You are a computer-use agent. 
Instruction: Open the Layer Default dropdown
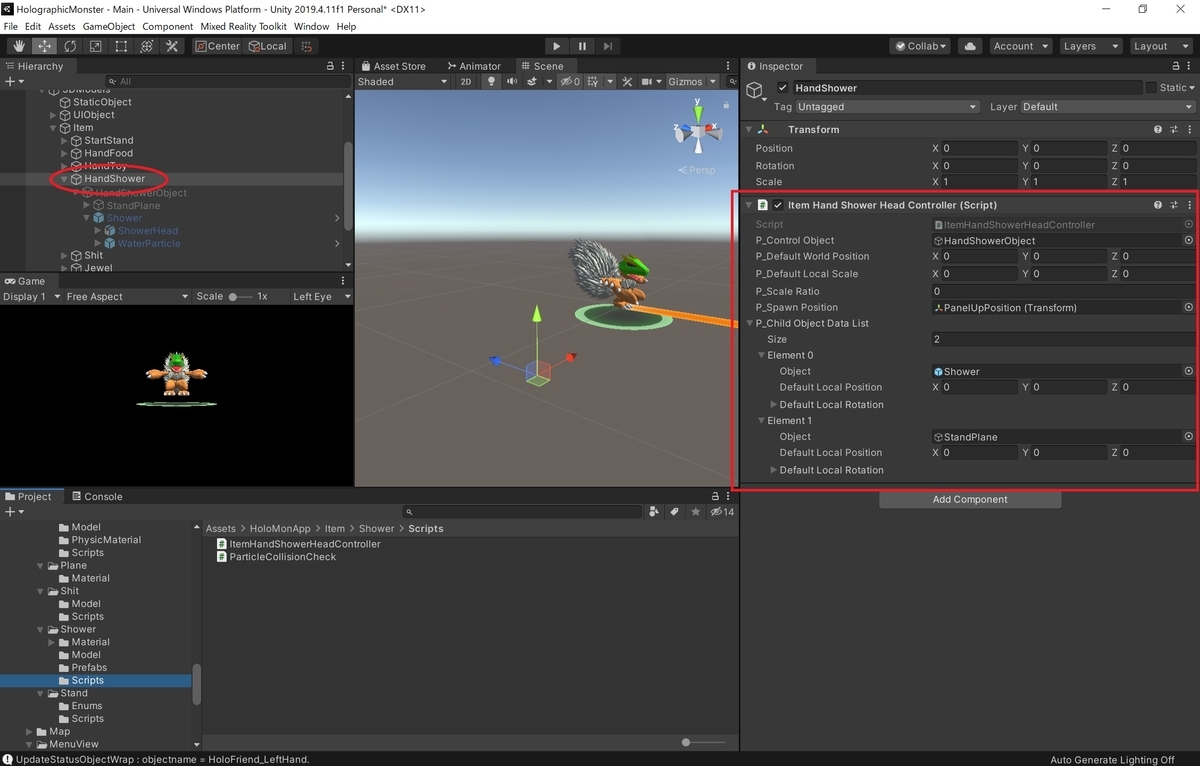pos(1108,107)
